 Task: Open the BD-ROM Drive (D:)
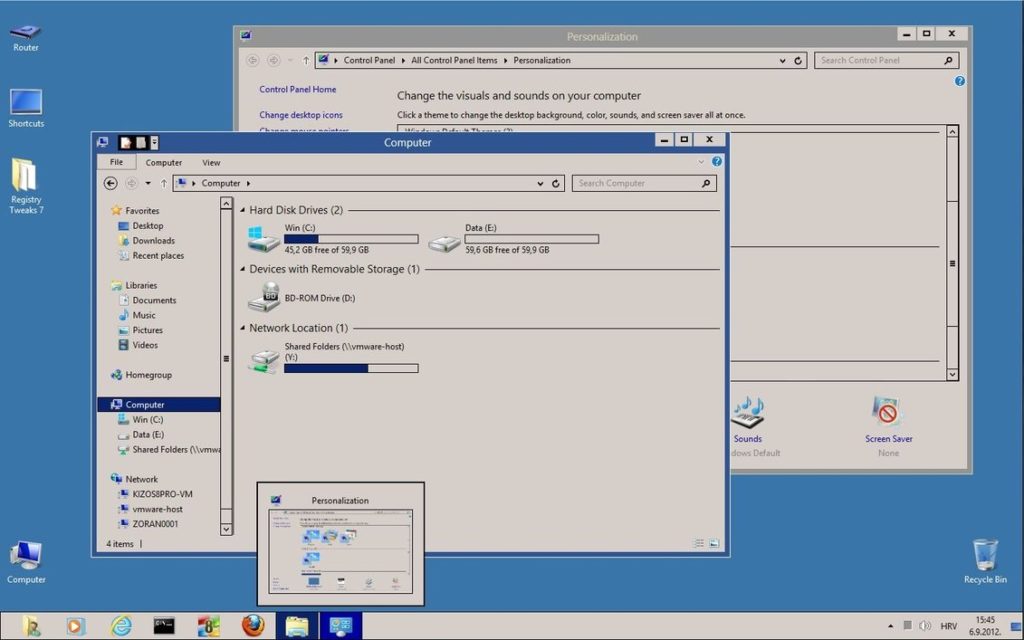tap(319, 297)
